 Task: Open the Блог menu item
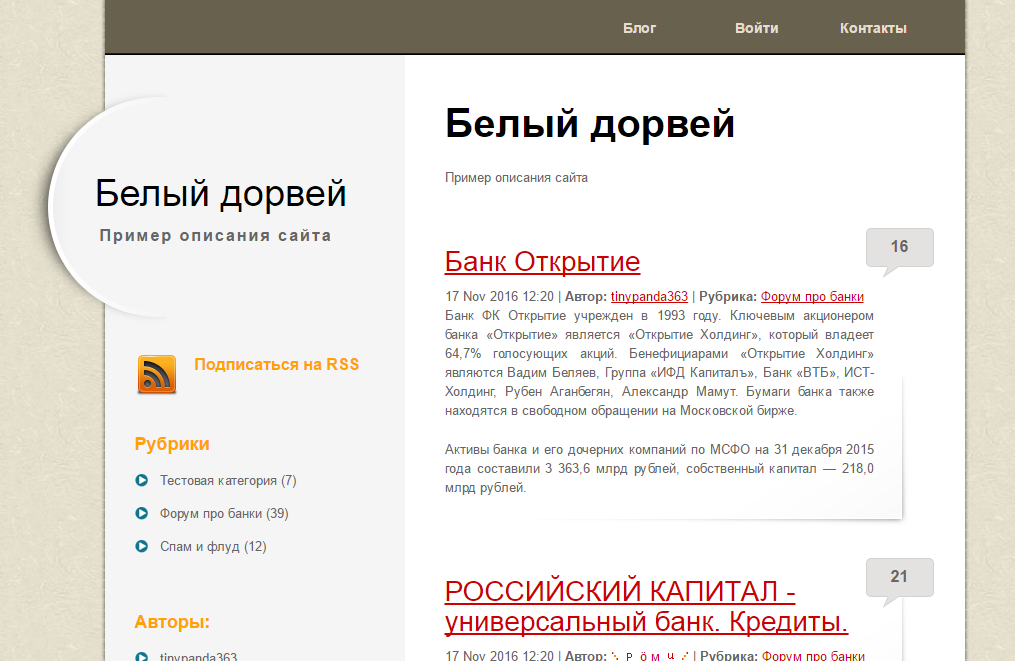(x=640, y=28)
